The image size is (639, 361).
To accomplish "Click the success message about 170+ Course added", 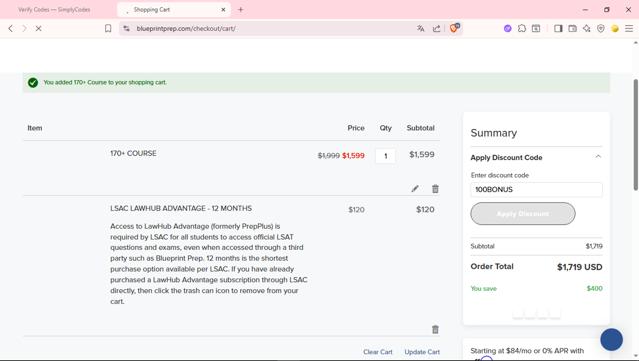I will click(x=105, y=82).
